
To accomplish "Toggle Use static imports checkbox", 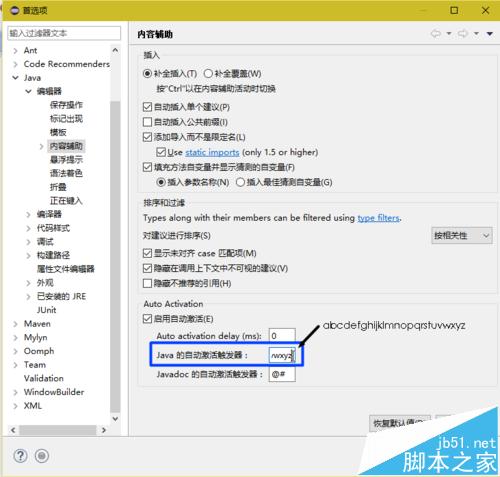I will pos(161,152).
